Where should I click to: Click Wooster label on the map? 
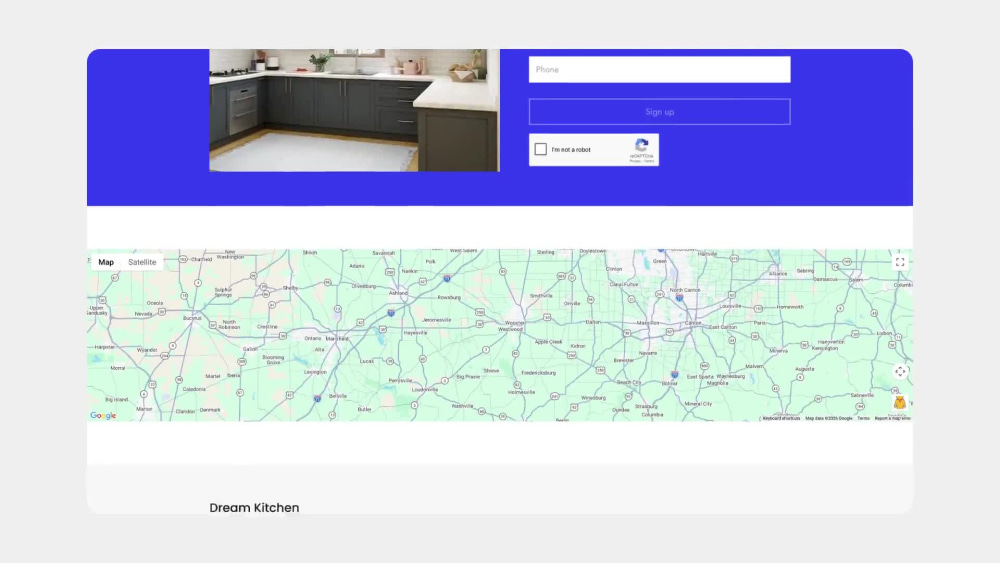514,323
